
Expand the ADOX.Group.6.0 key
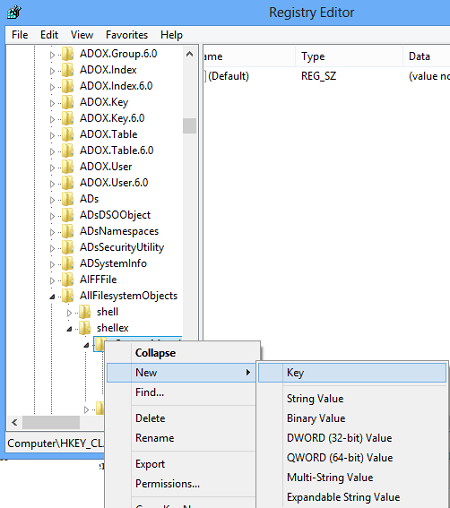tap(52, 55)
